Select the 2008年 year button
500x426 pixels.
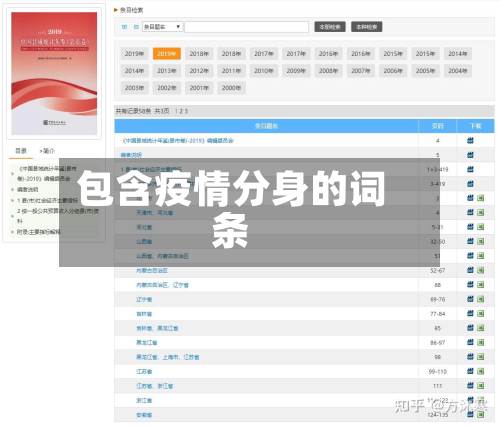coord(328,71)
